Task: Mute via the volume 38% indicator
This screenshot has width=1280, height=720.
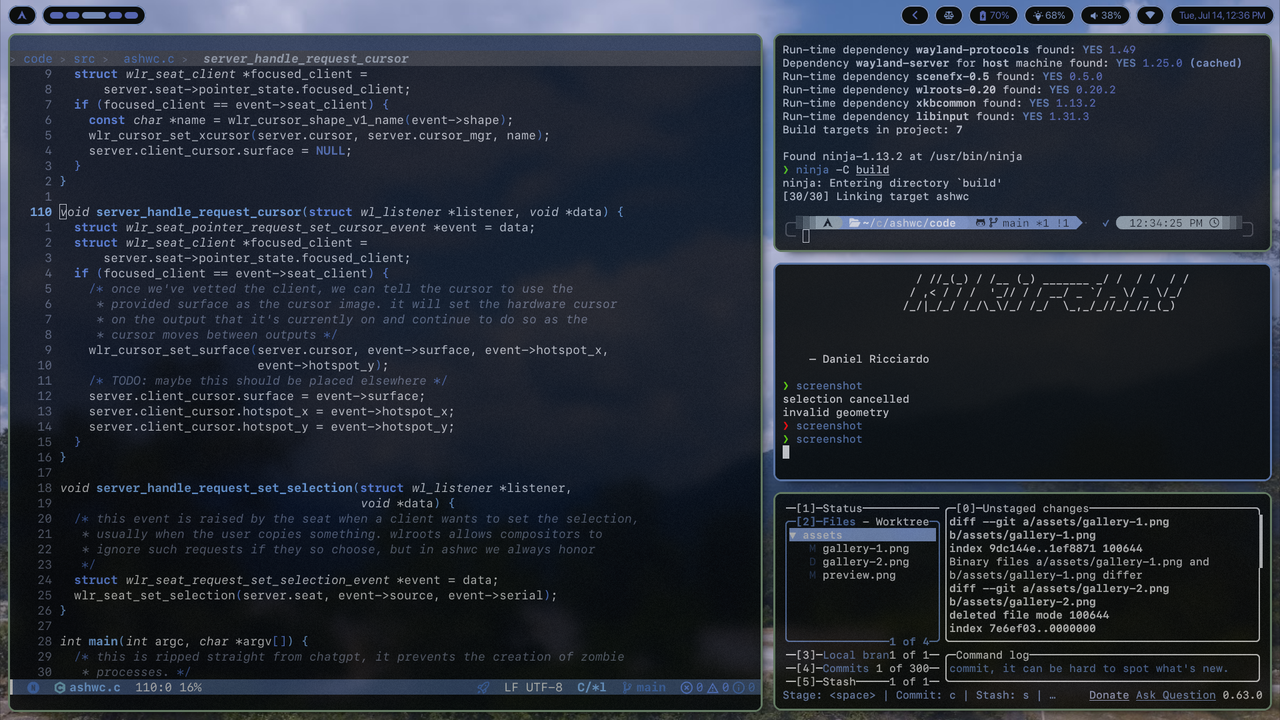Action: (1106, 15)
